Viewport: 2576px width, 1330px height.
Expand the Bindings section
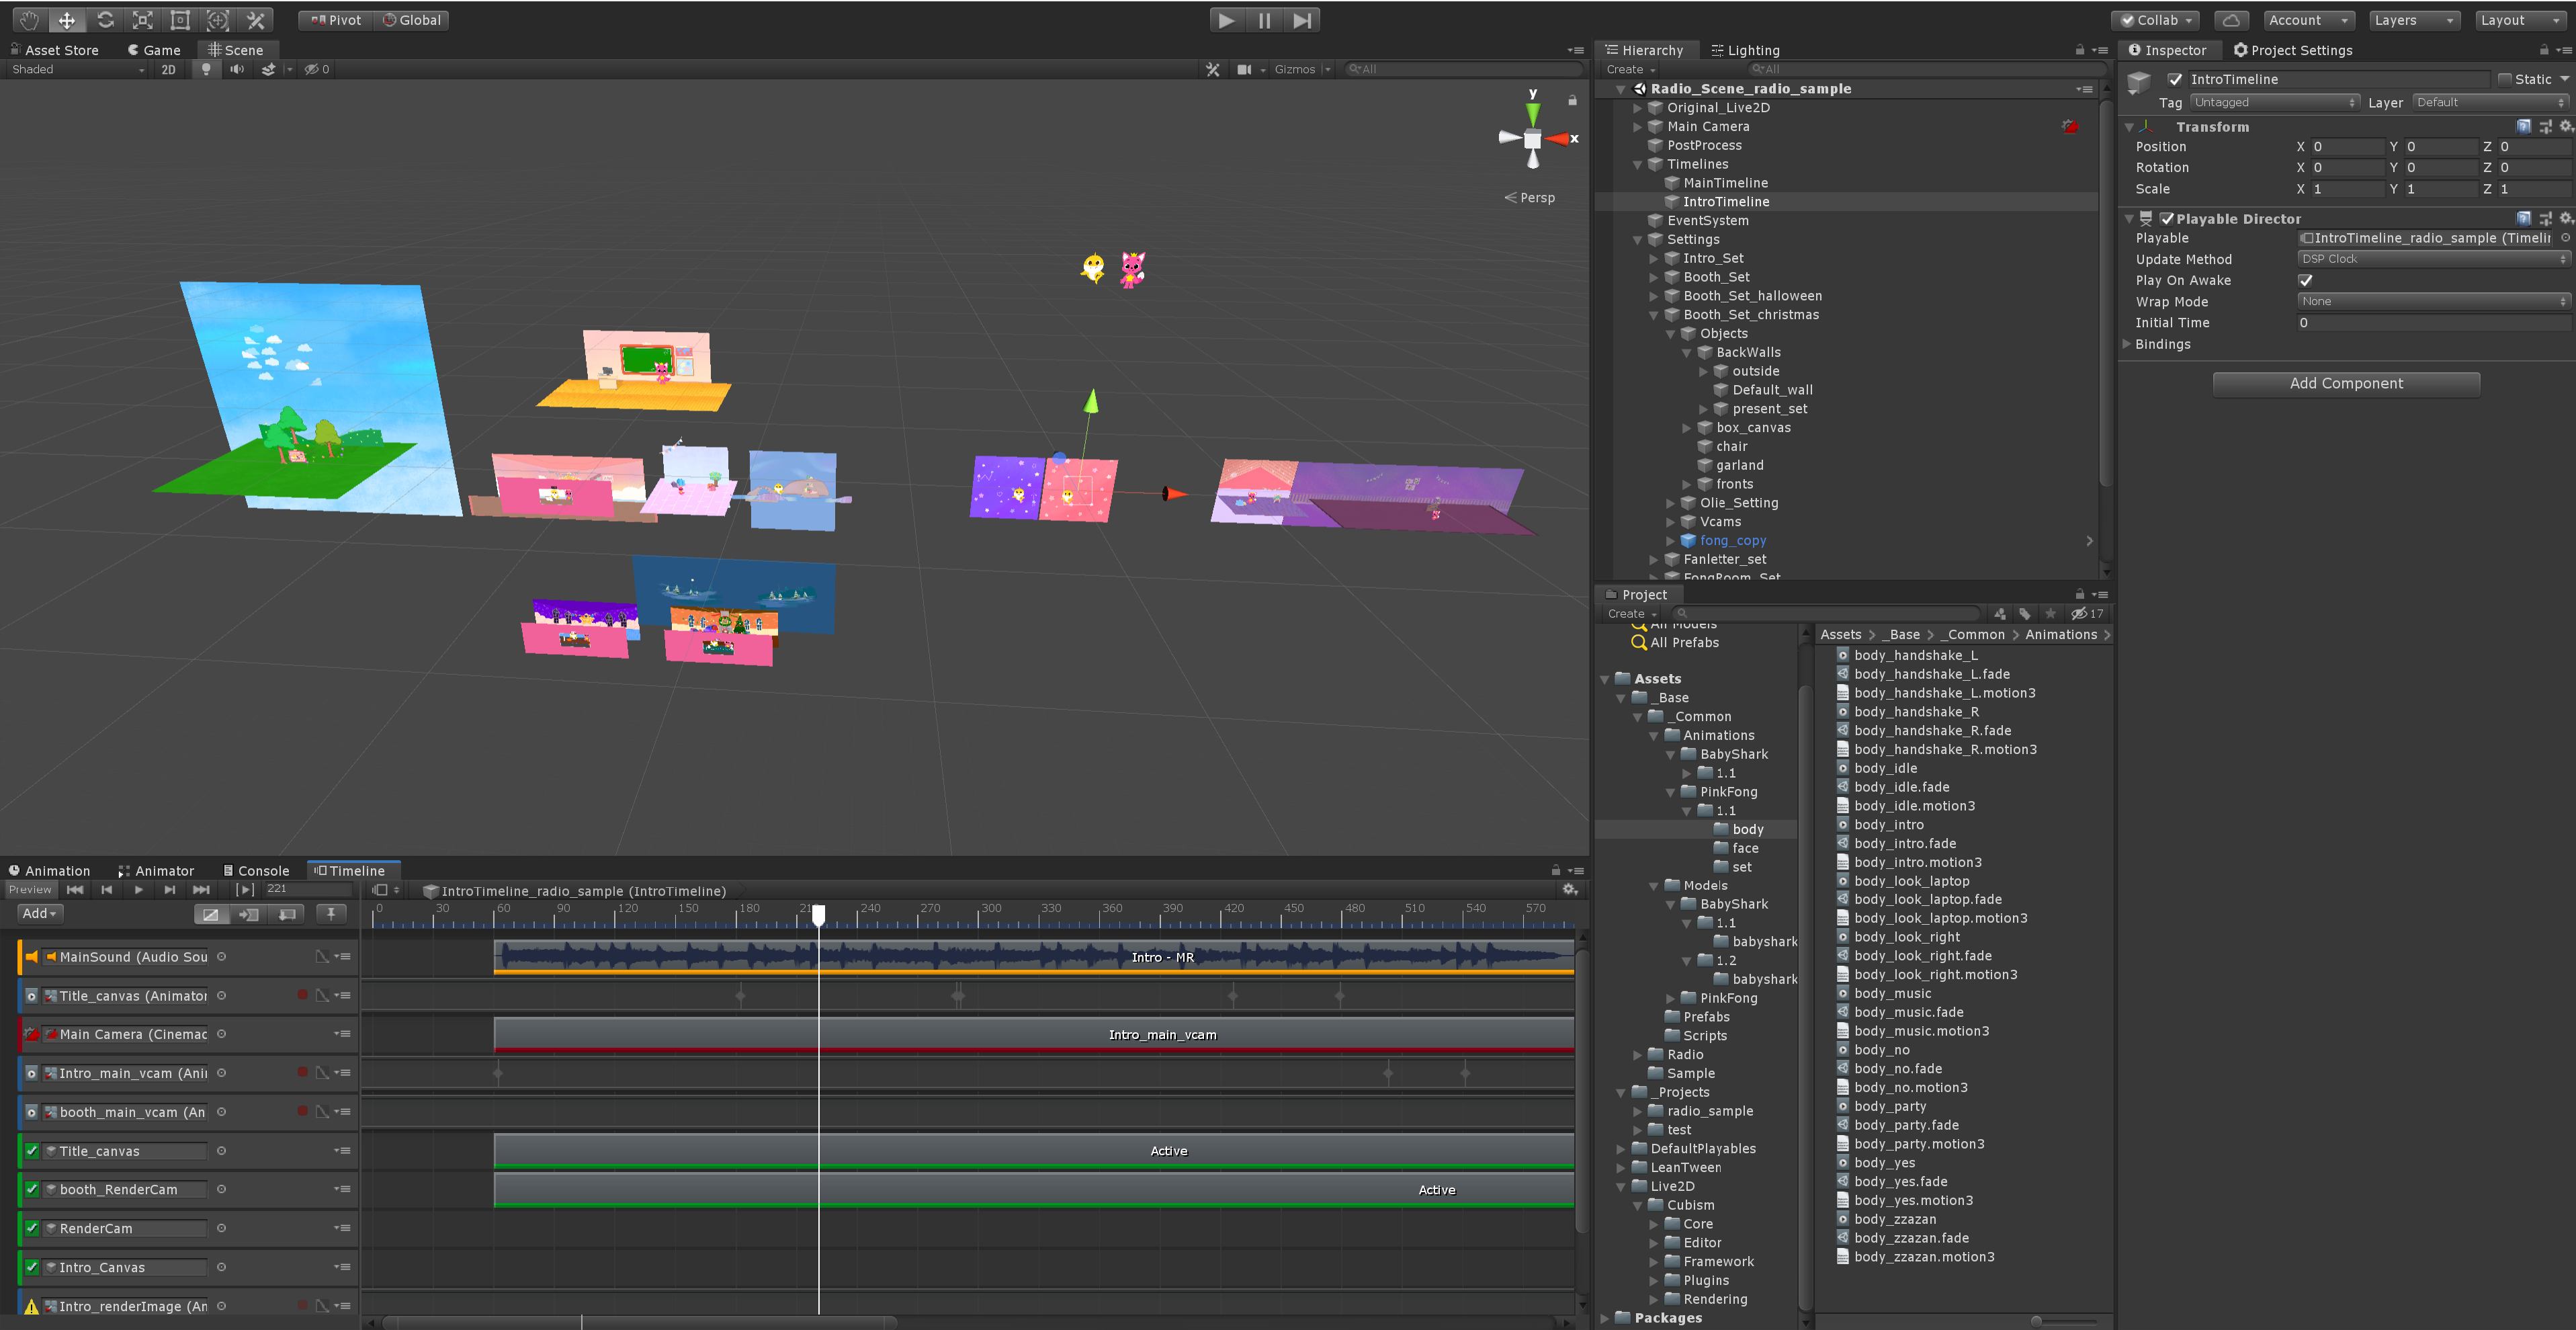tap(2128, 344)
